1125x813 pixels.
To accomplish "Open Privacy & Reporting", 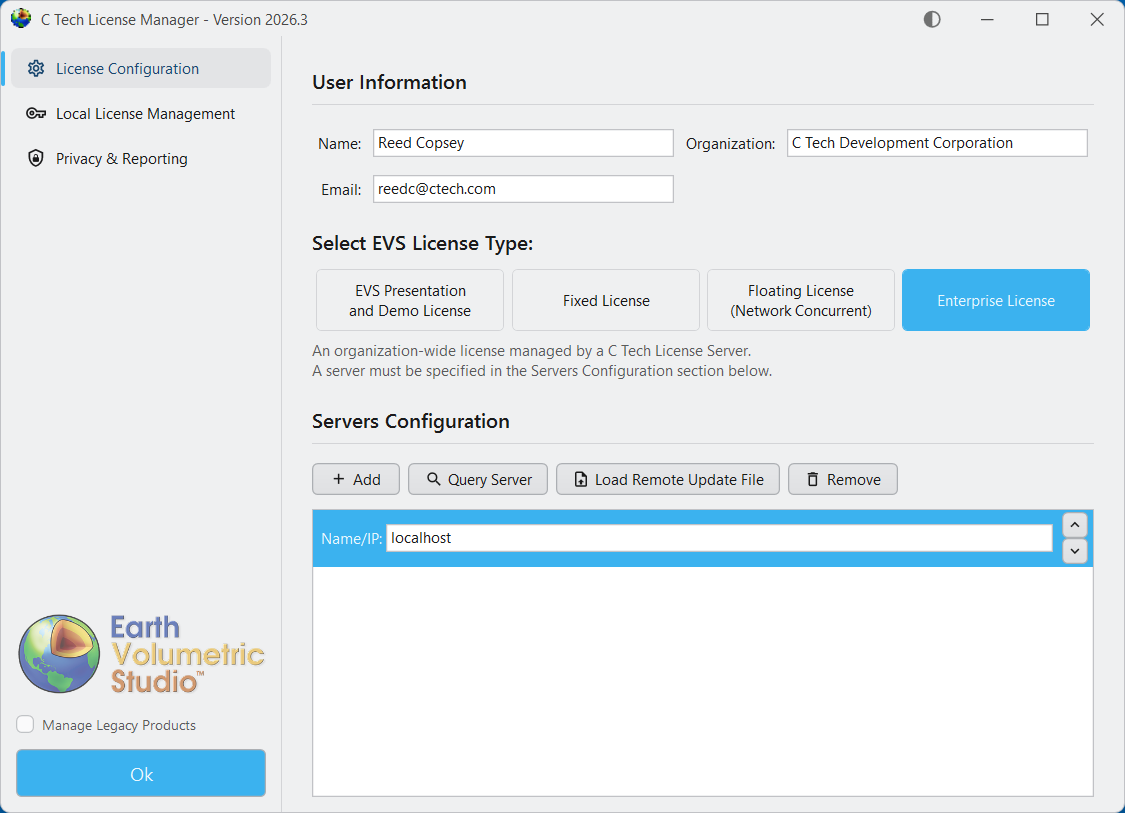I will [x=122, y=158].
